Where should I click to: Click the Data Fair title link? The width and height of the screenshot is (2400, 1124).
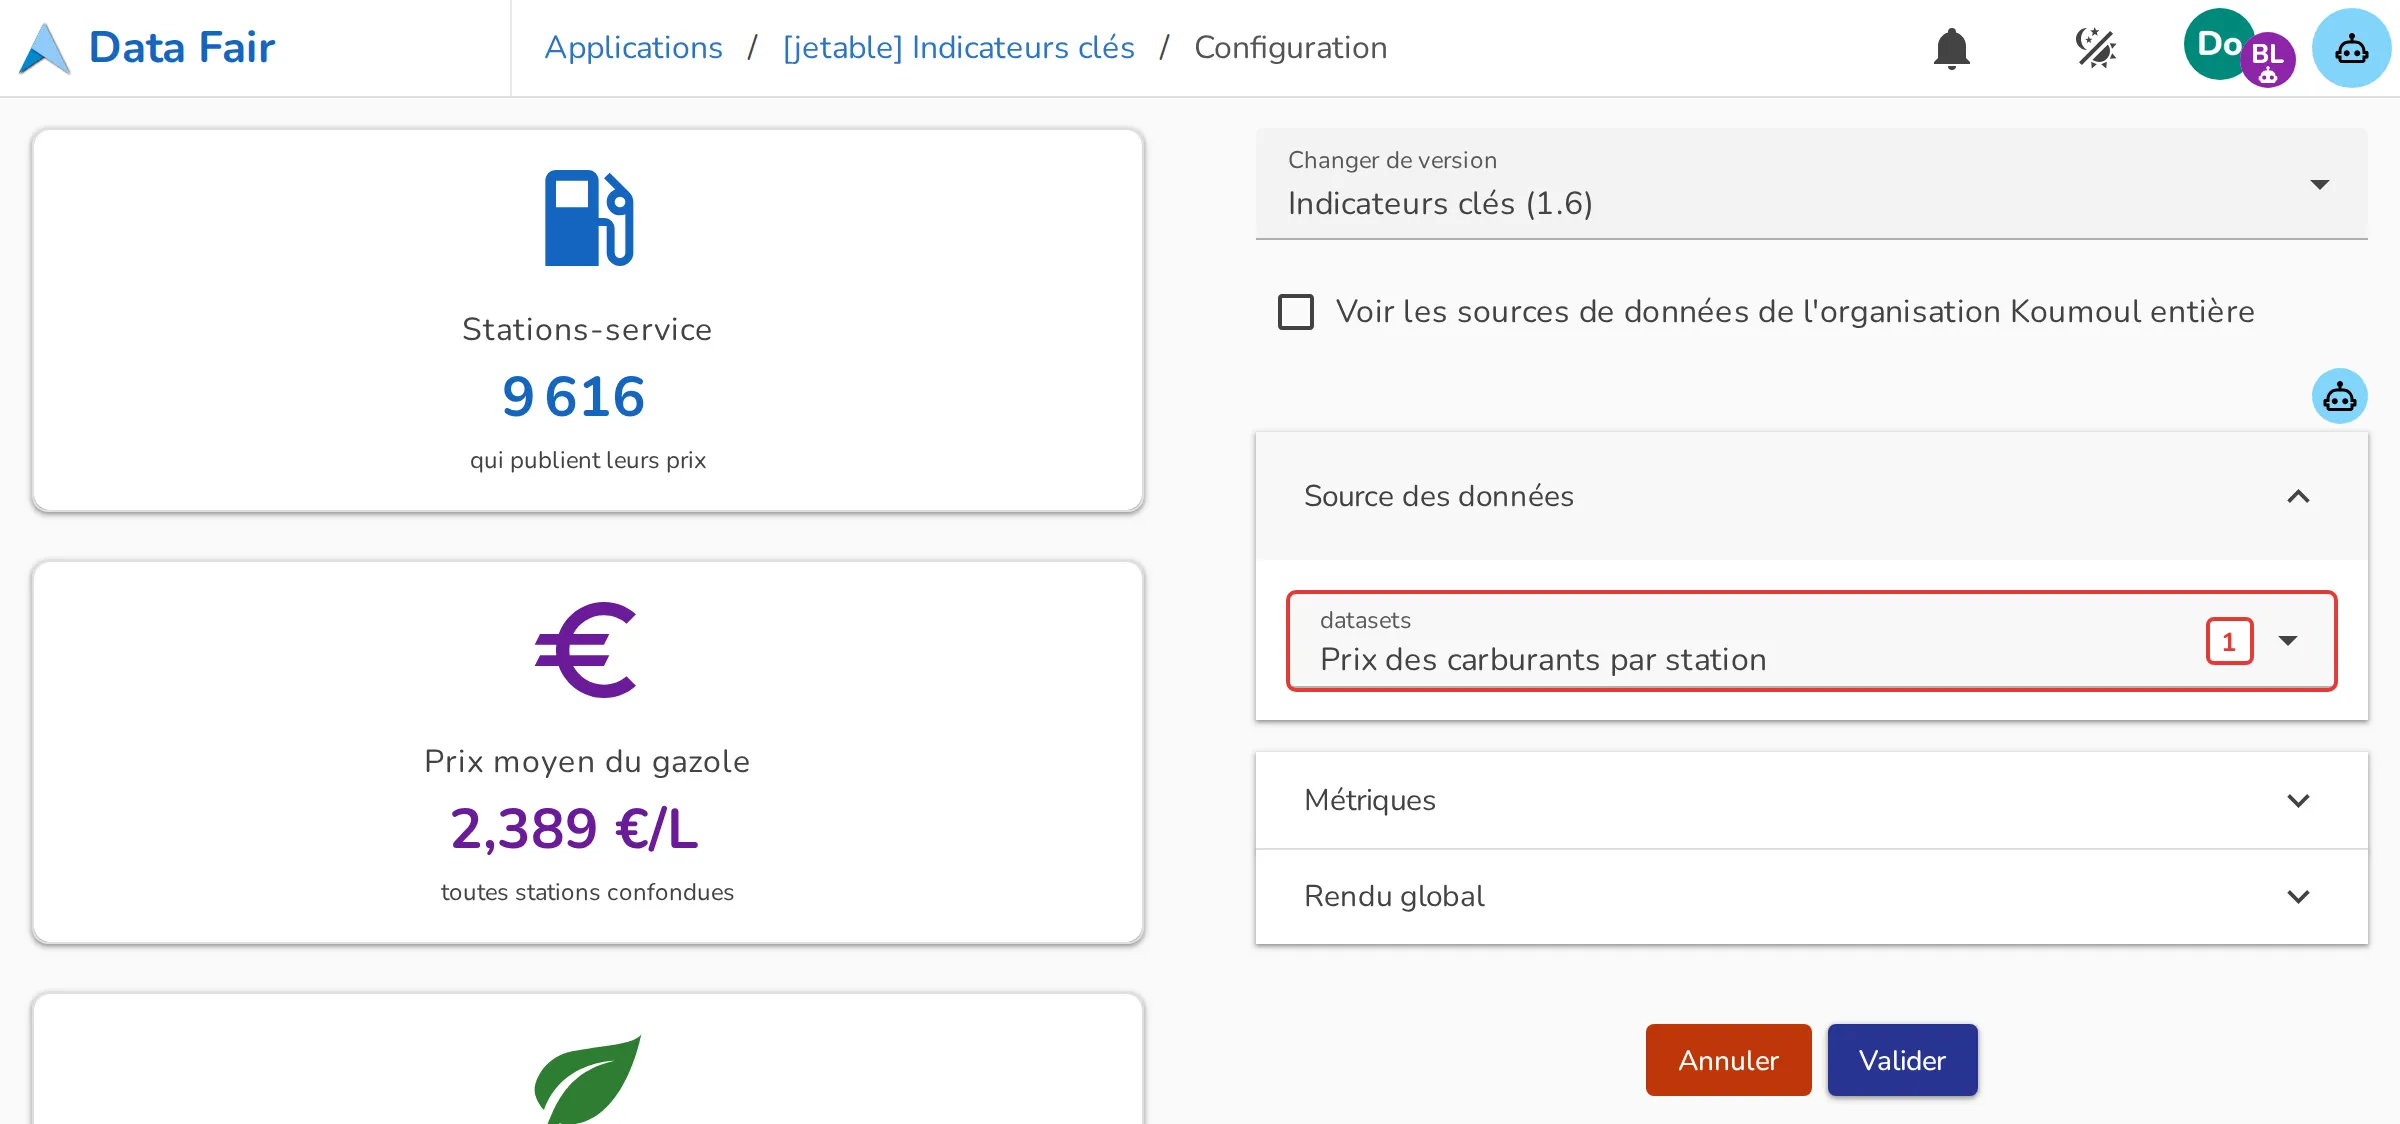[181, 48]
